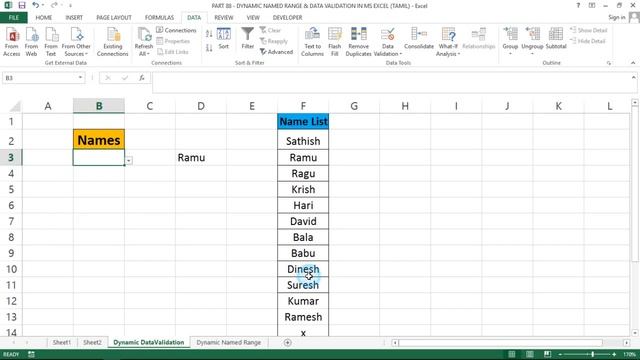
Task: Switch to Page Layout view
Action: [x=529, y=354]
